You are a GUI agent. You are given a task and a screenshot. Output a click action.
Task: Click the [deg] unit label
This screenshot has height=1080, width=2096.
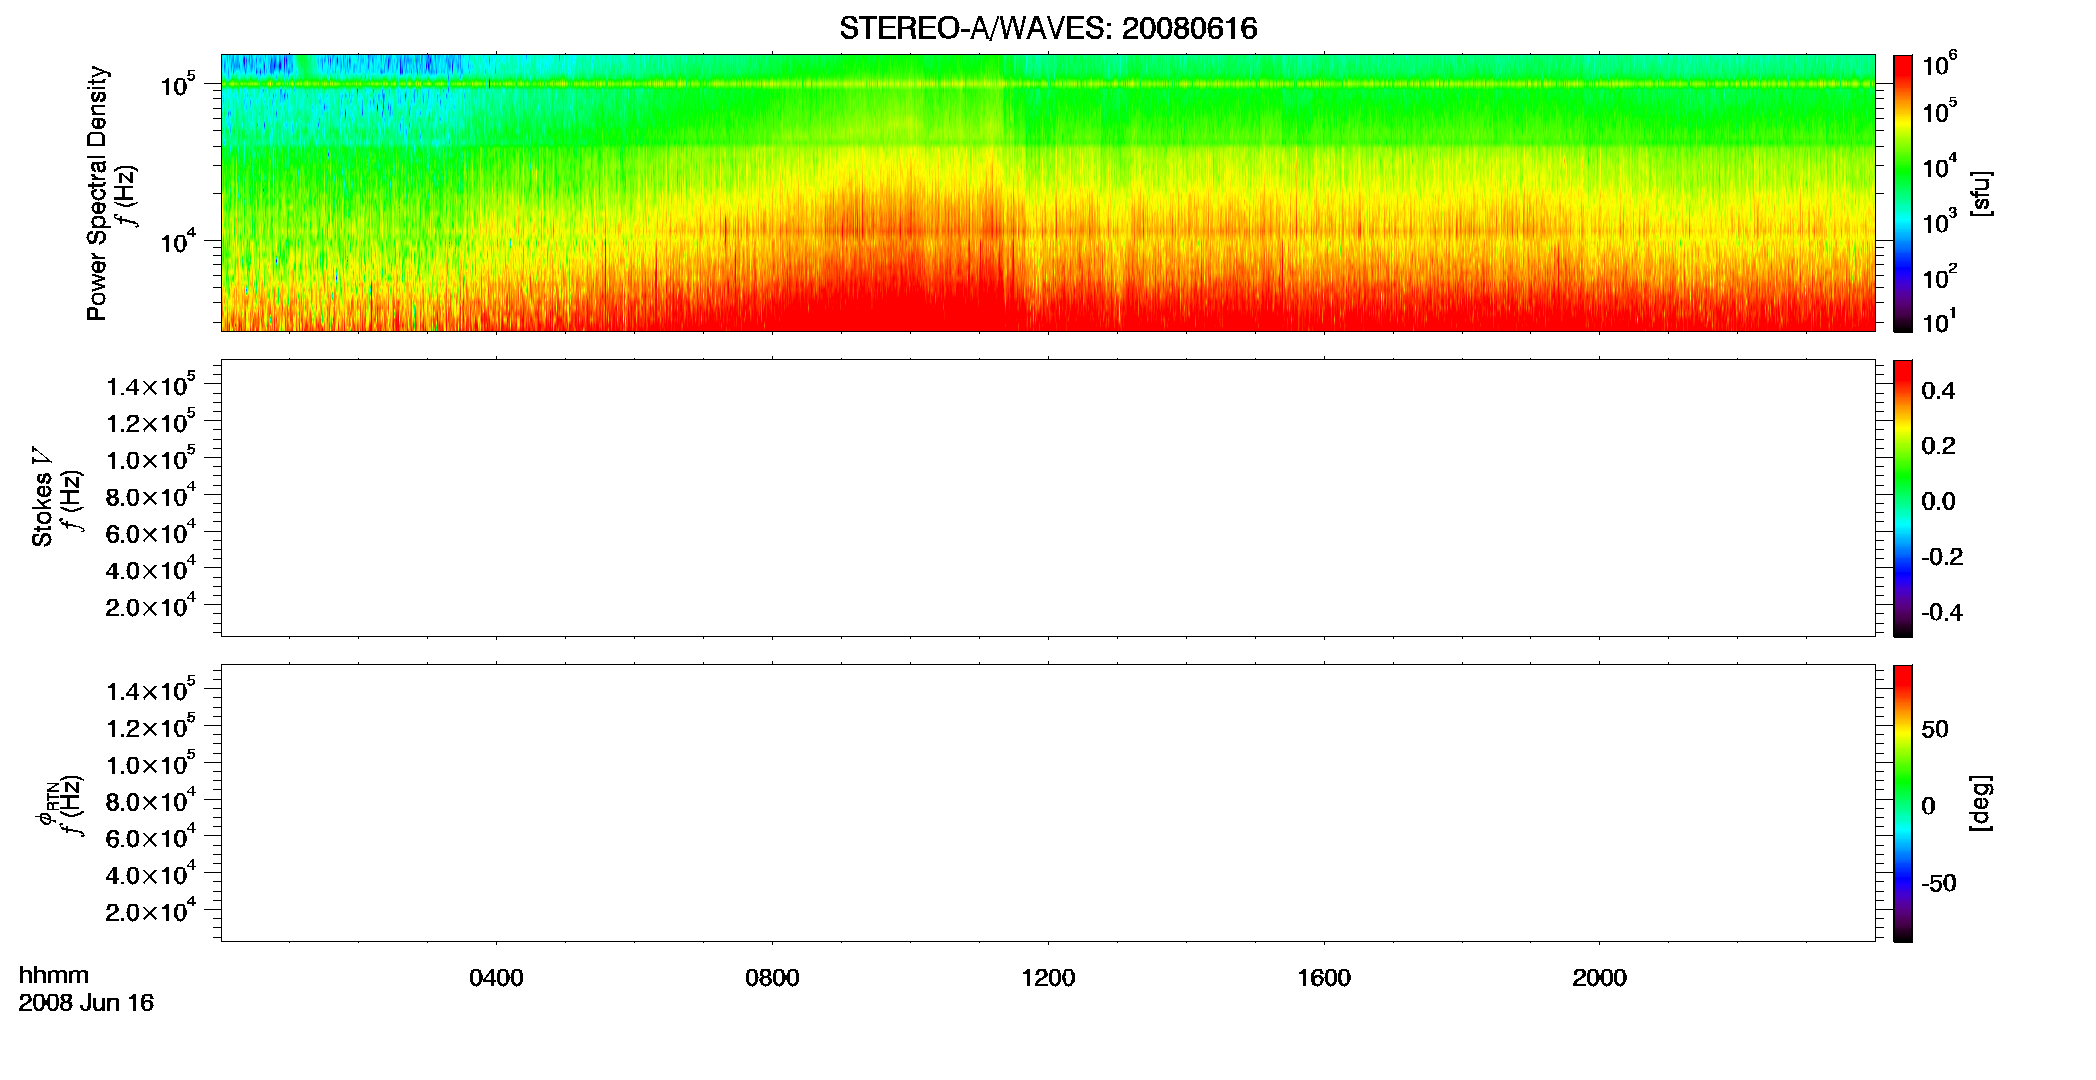pos(1981,803)
